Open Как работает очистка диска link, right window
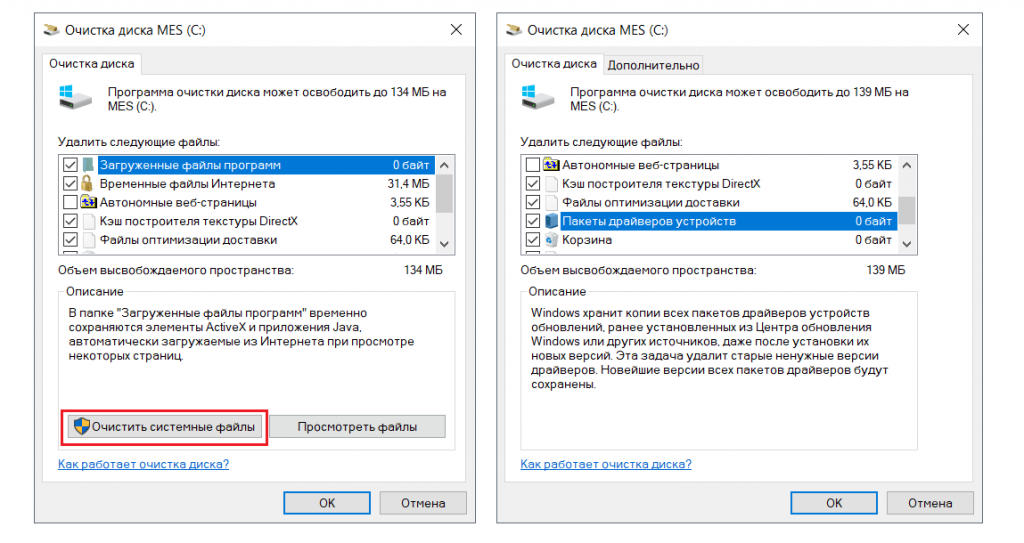The image size is (1024, 543). pos(606,464)
